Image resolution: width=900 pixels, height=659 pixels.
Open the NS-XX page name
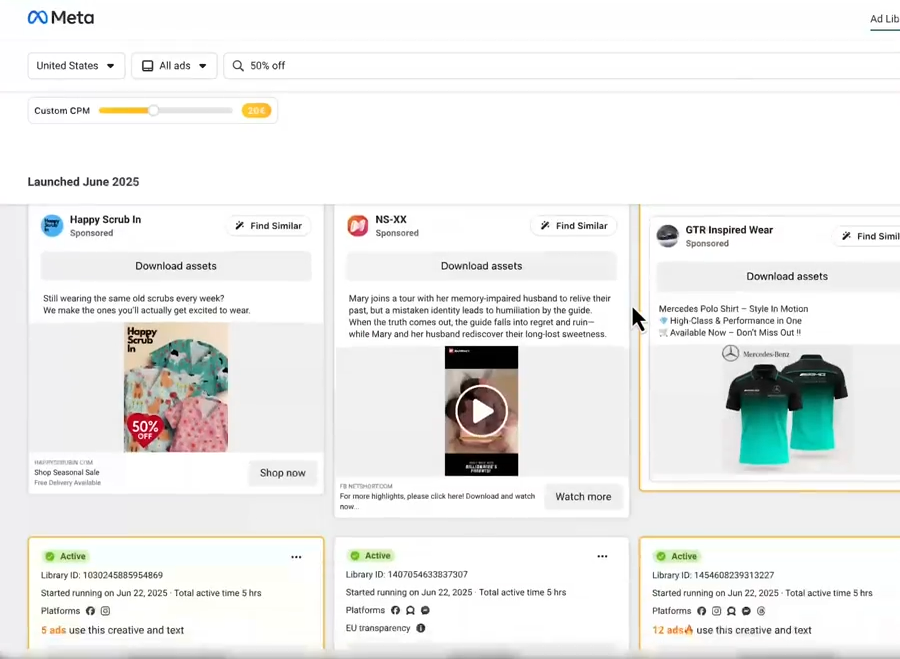click(x=391, y=219)
